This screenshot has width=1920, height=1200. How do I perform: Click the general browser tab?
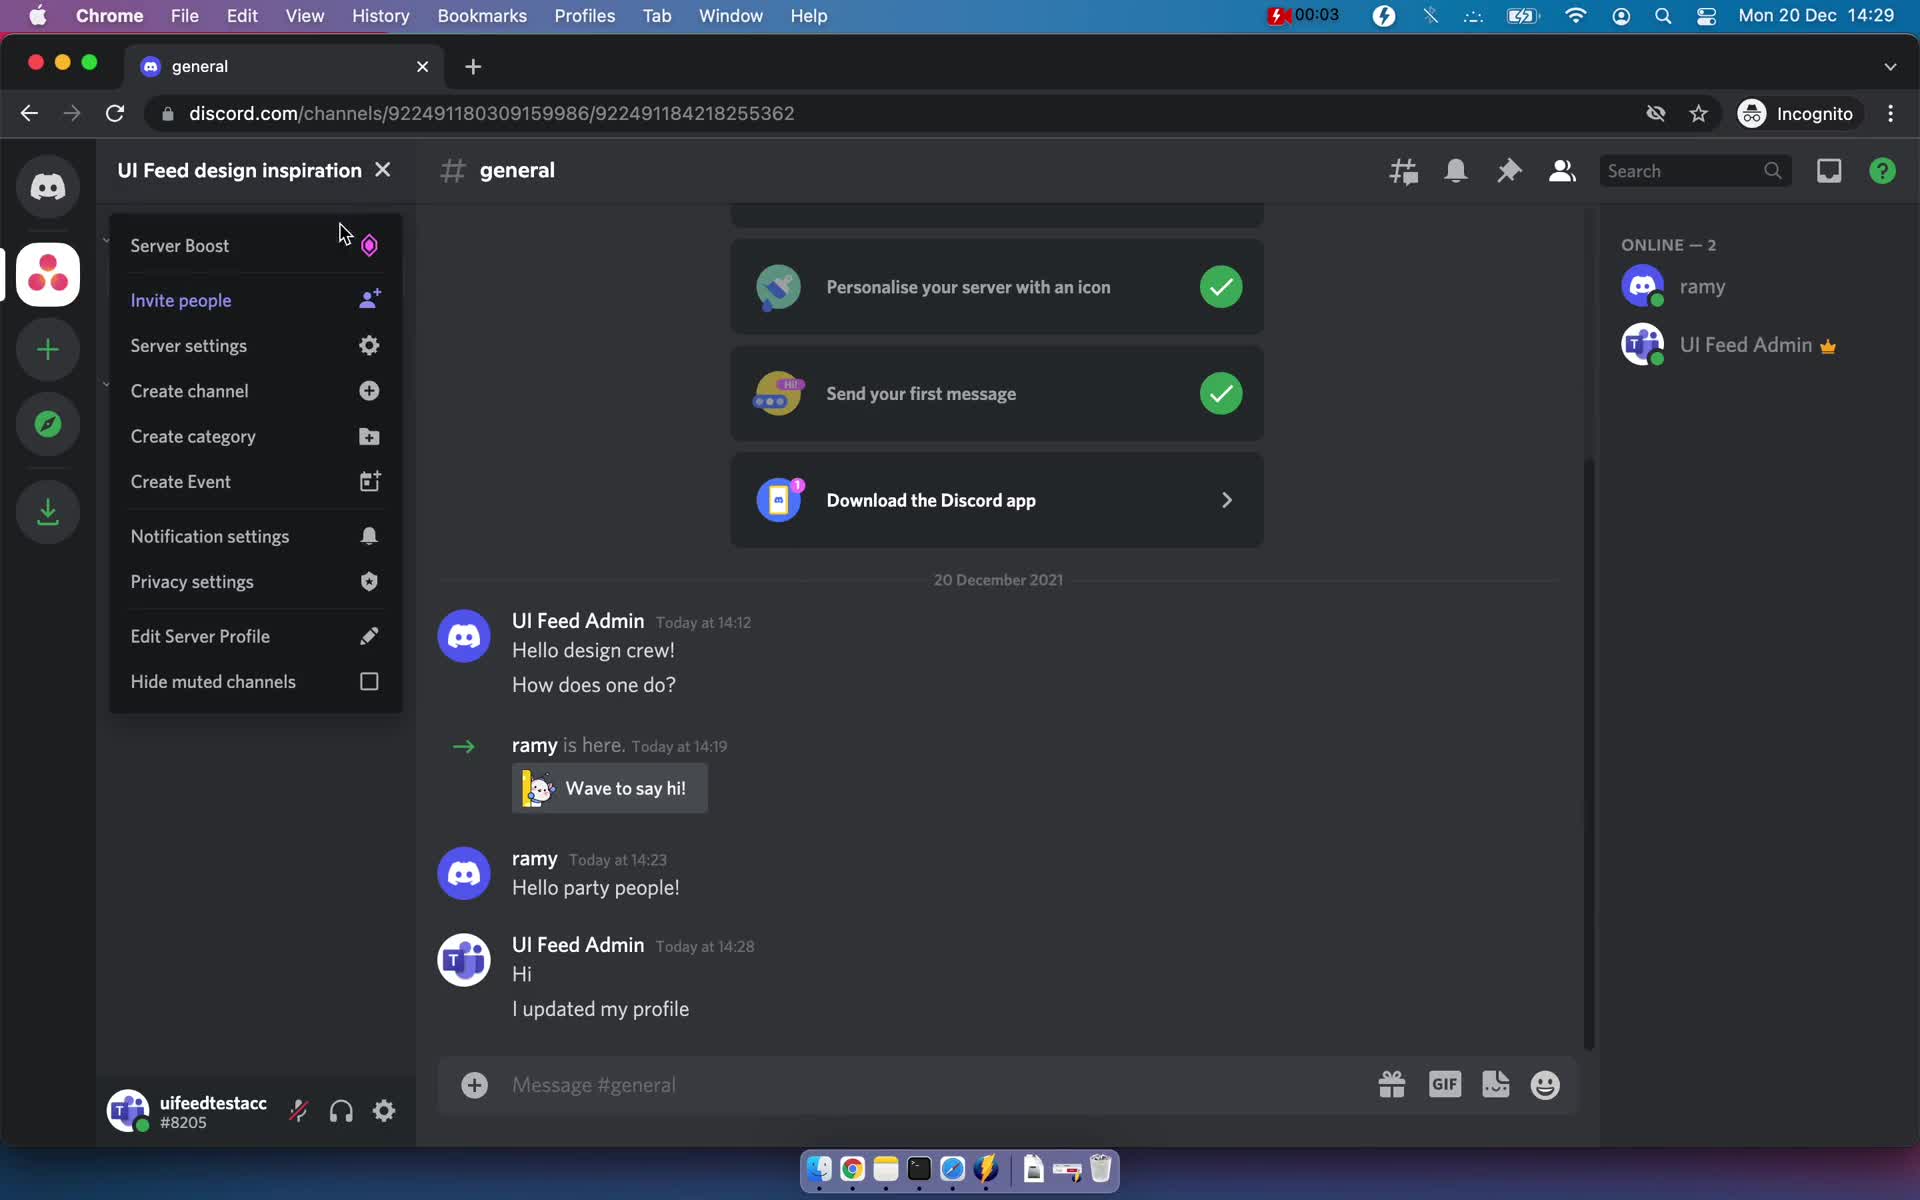[x=284, y=66]
